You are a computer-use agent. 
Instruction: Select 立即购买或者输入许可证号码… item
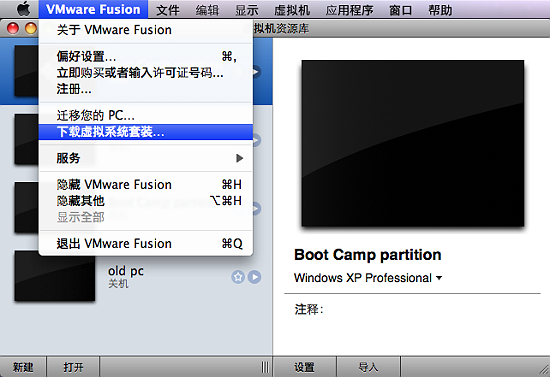(x=146, y=73)
